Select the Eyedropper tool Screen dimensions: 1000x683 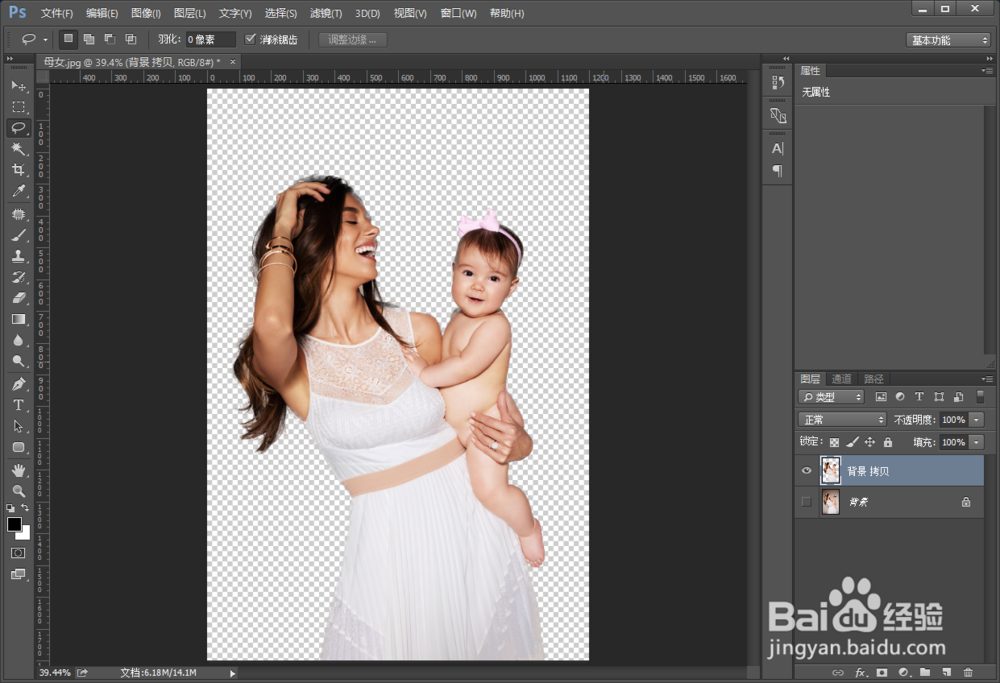coord(18,191)
